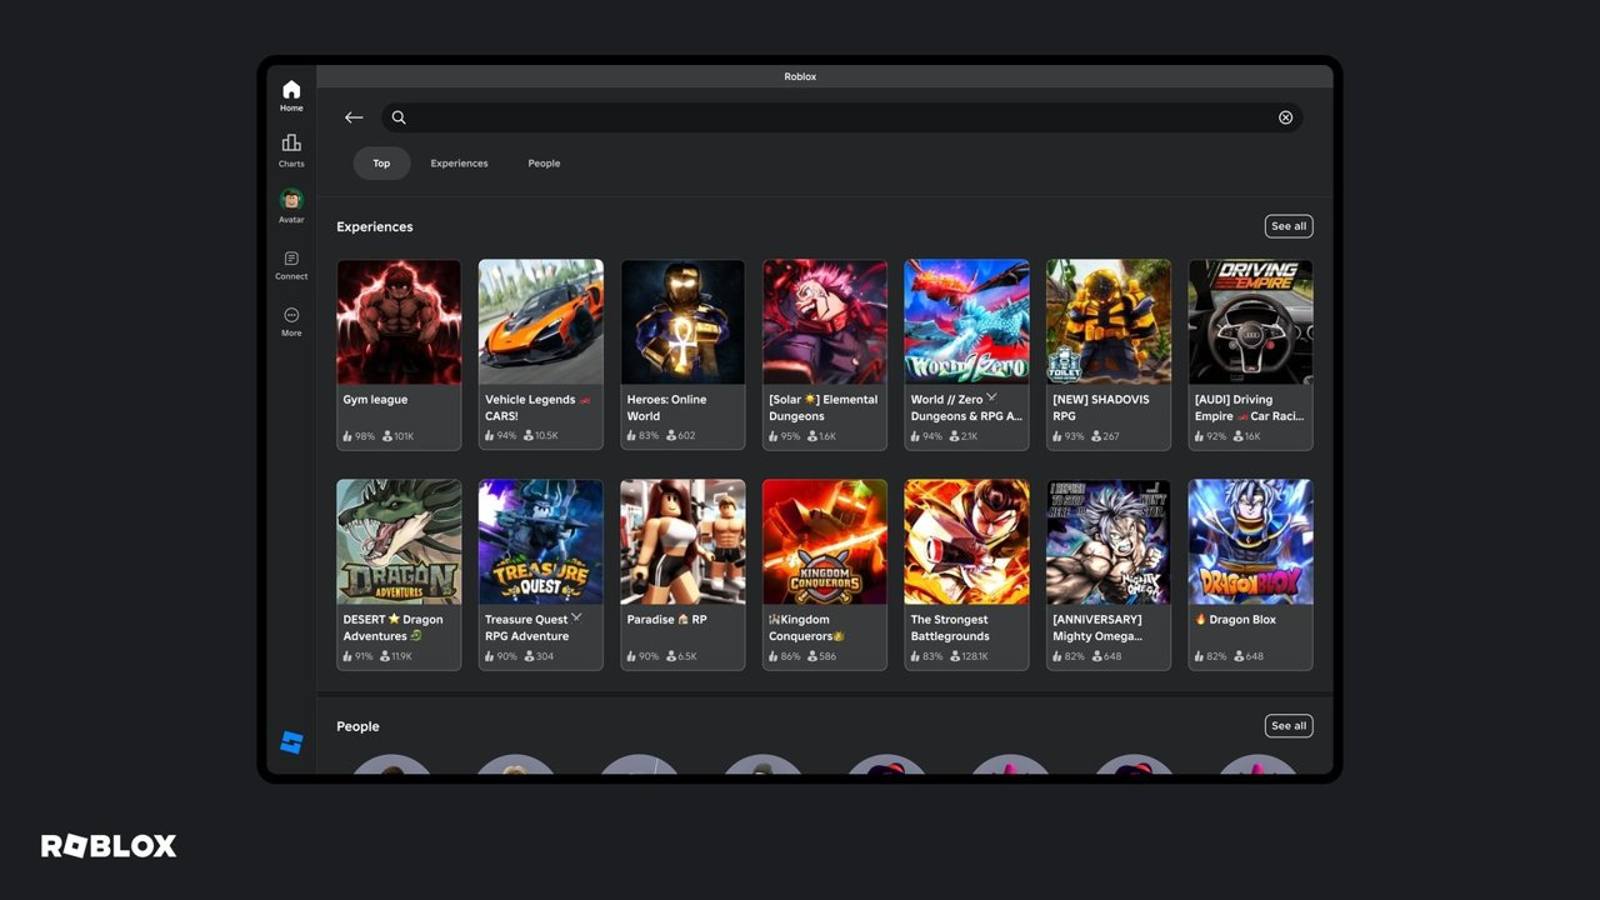Click the magnifier search icon
This screenshot has width=1600, height=900.
398,117
